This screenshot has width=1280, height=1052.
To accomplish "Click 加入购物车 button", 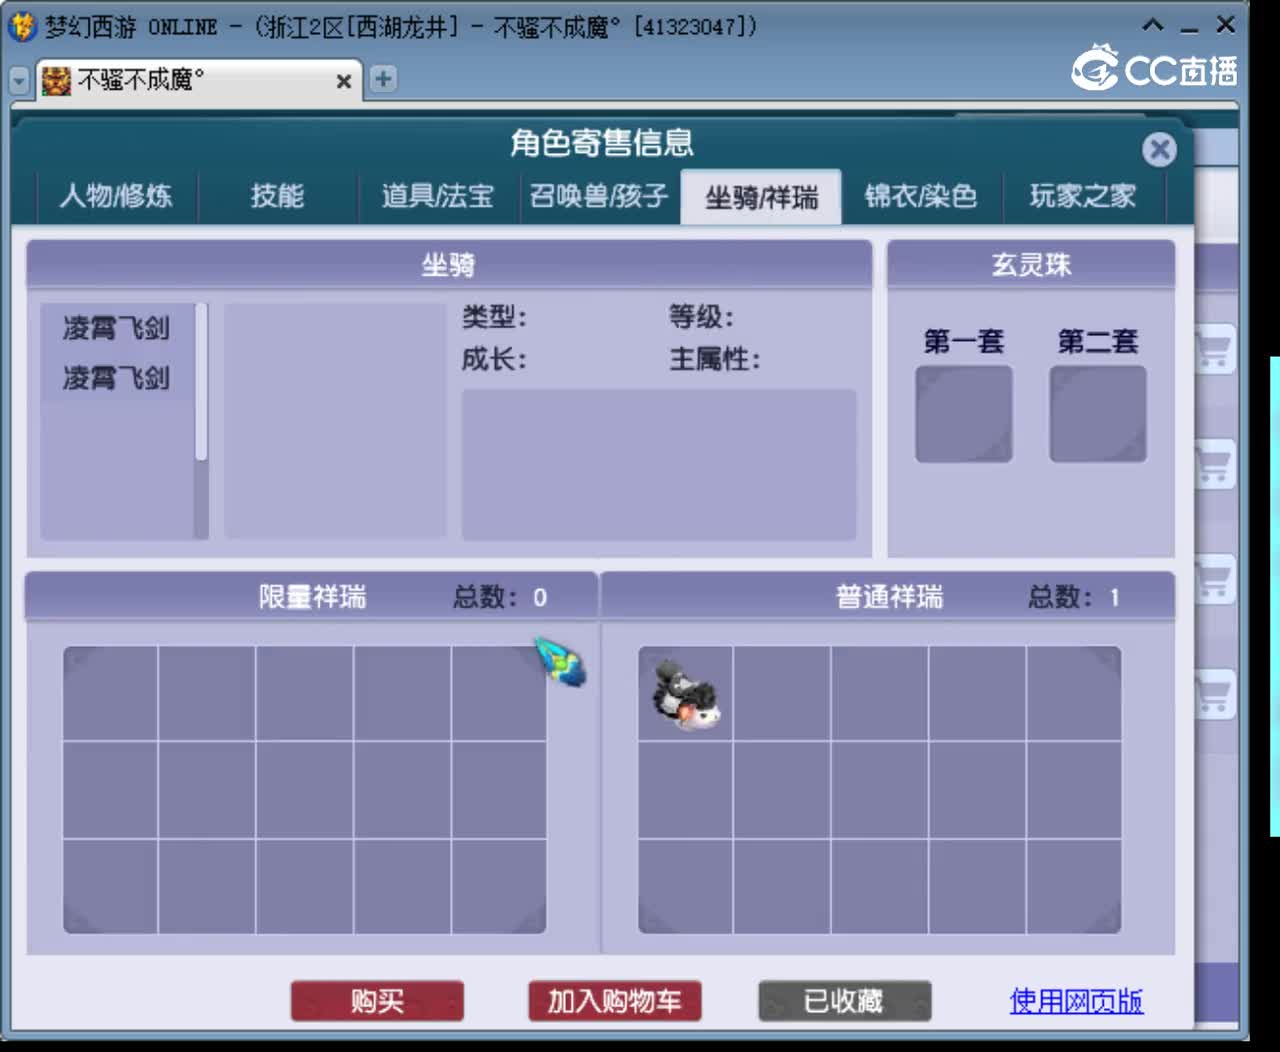I will pos(614,1001).
